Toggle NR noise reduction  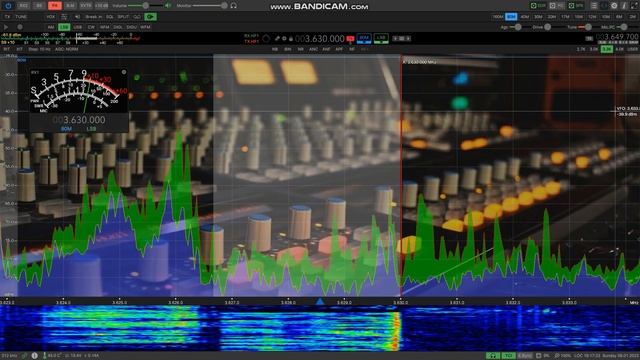(x=300, y=49)
